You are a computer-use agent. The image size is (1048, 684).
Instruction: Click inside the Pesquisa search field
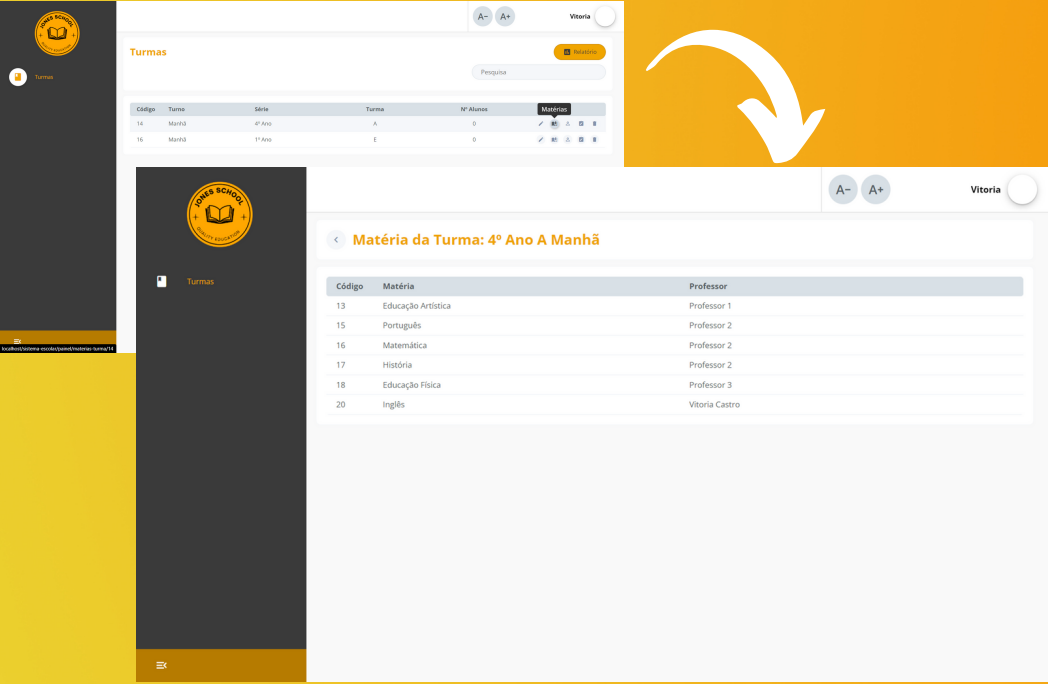pyautogui.click(x=538, y=72)
